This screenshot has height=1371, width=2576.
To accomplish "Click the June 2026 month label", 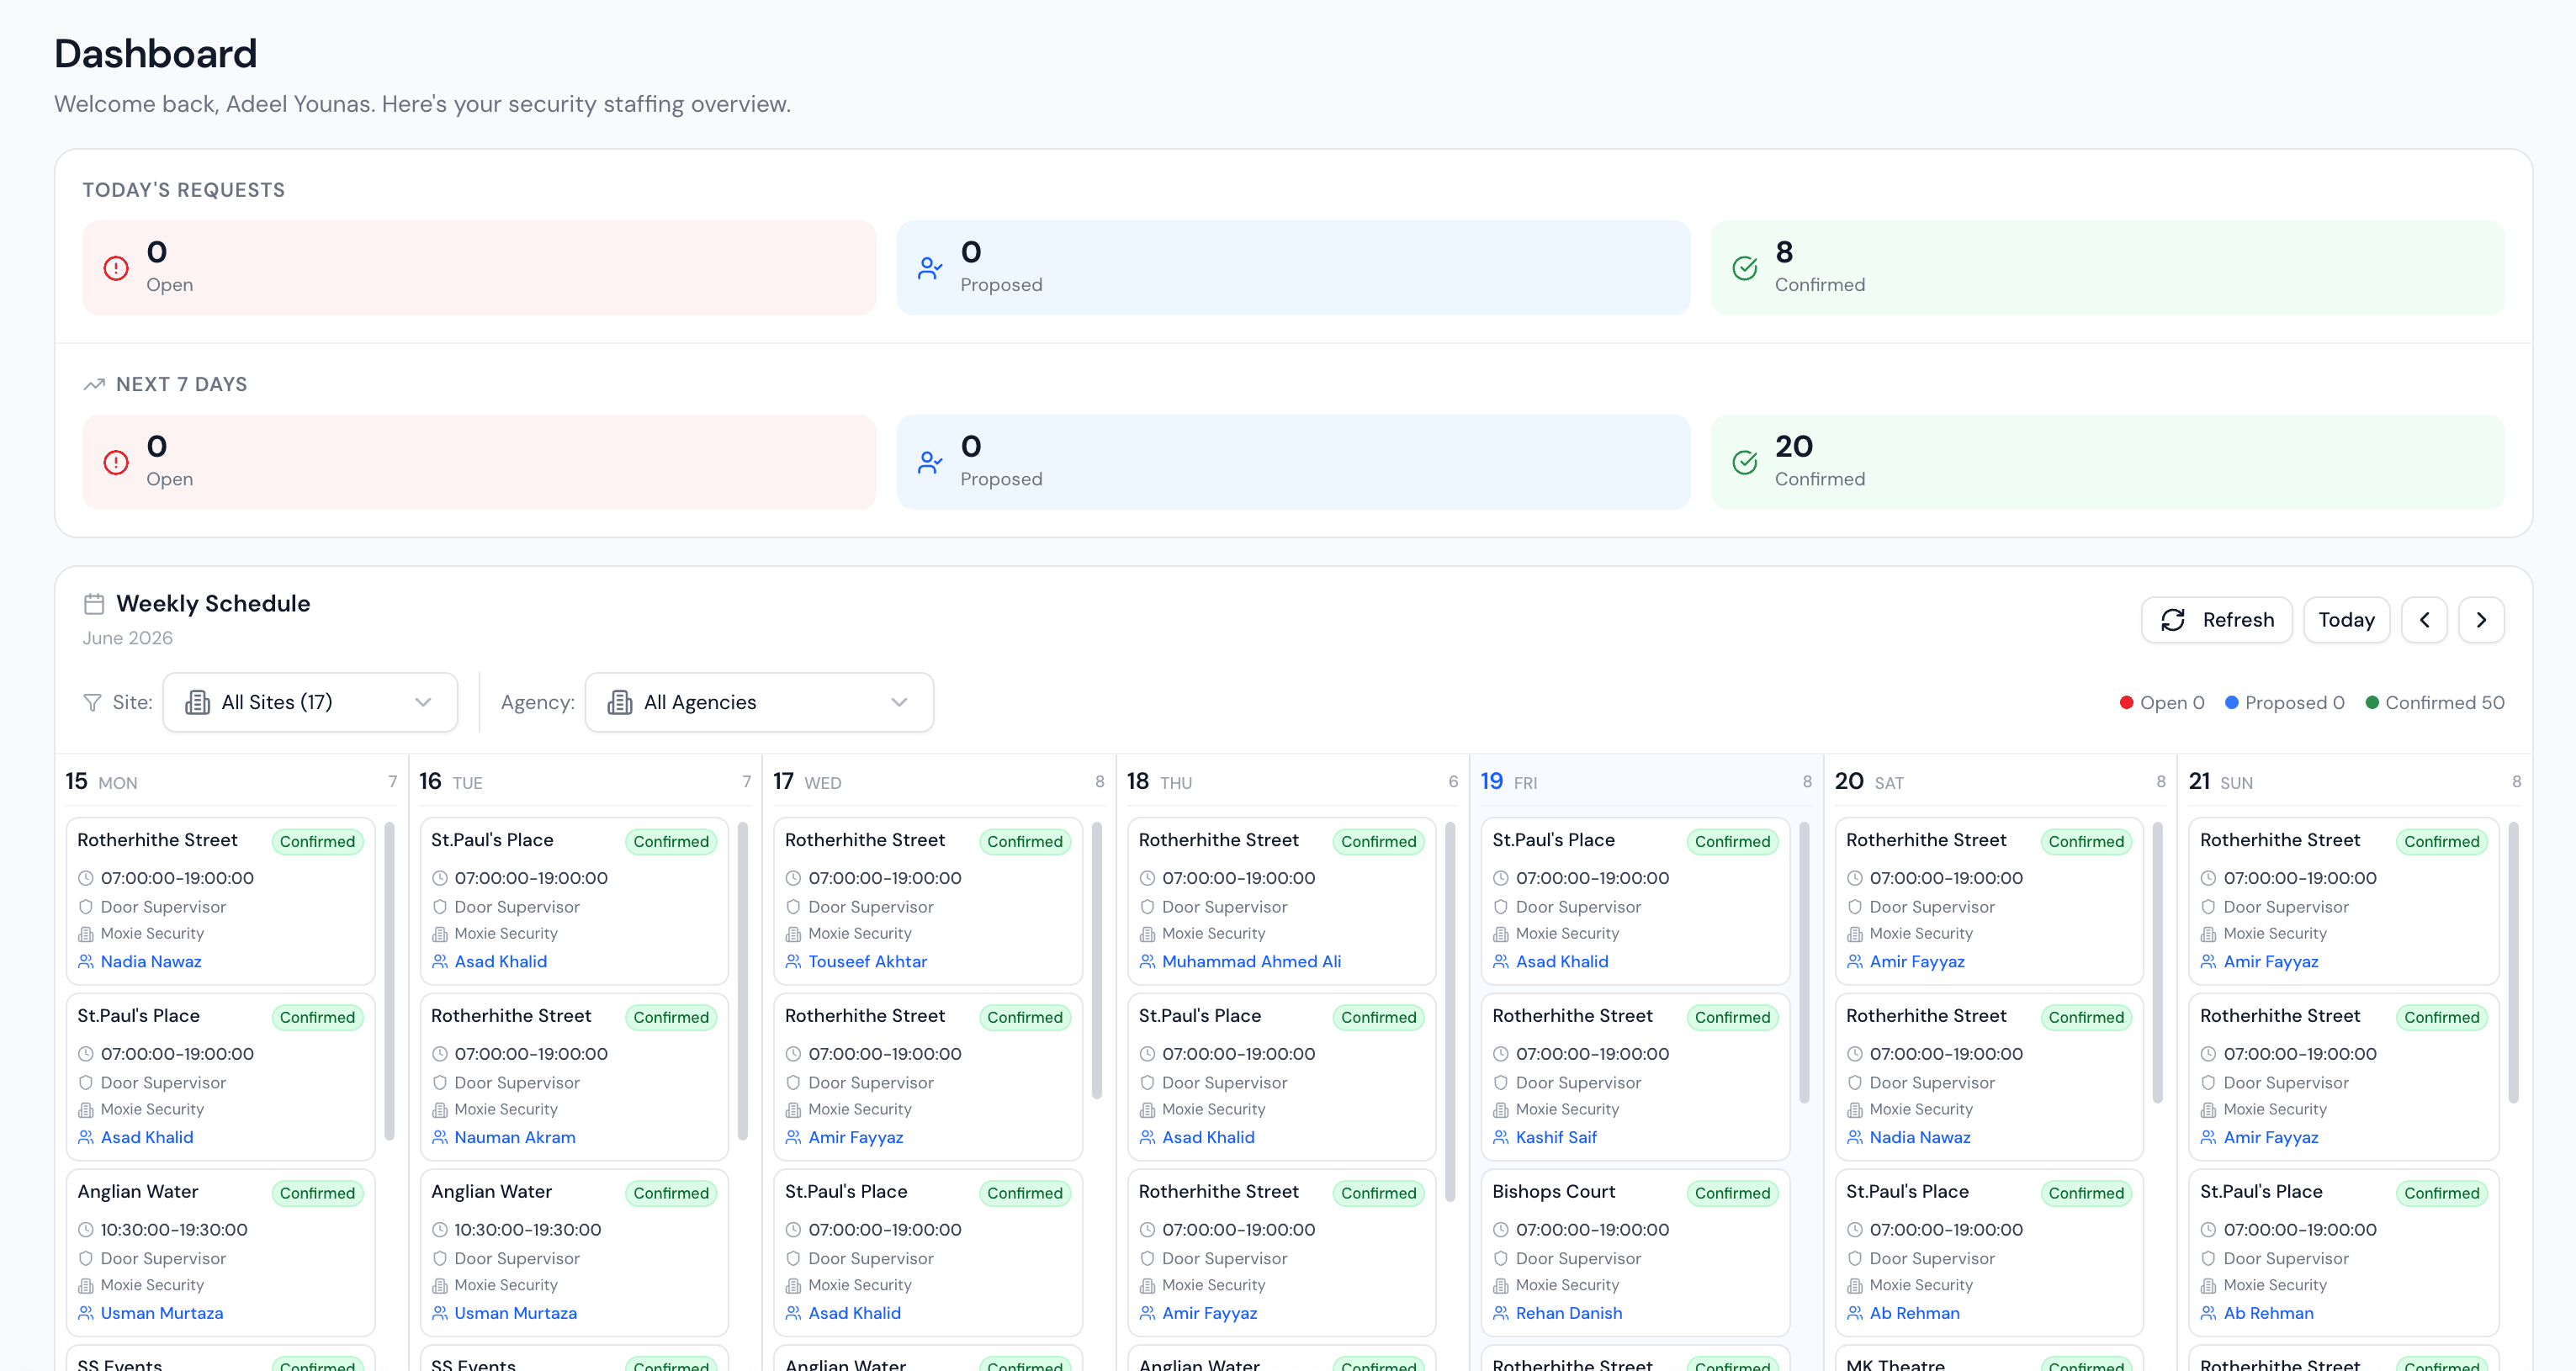I will coord(127,638).
